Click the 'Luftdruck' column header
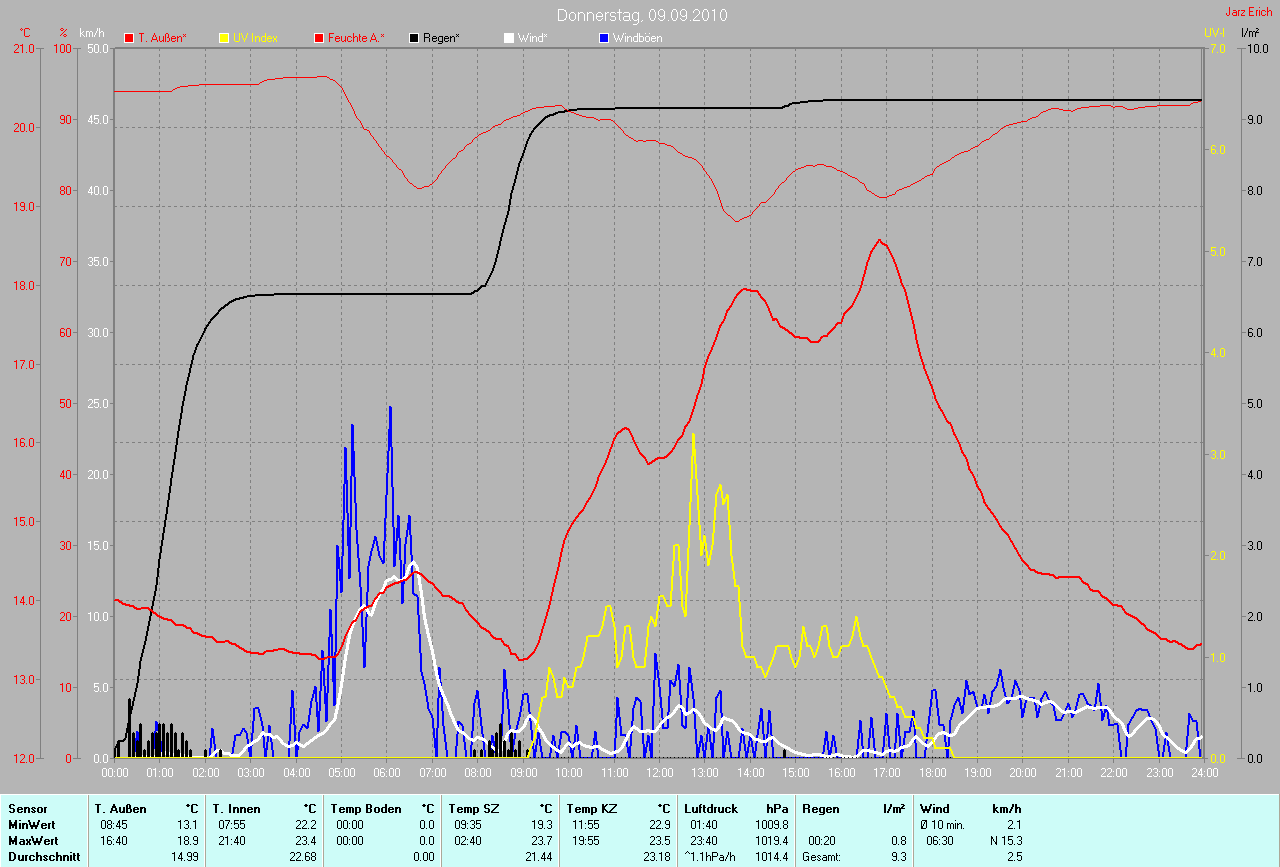Screen dimensions: 1280x867 712,808
